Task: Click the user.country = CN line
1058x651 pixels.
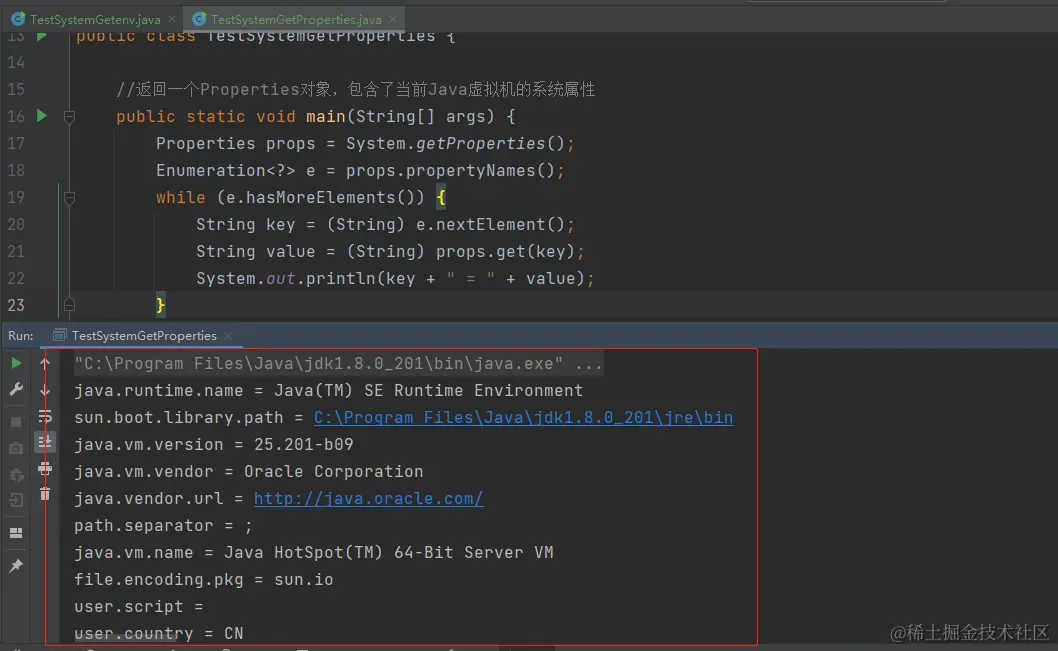Action: coord(159,633)
